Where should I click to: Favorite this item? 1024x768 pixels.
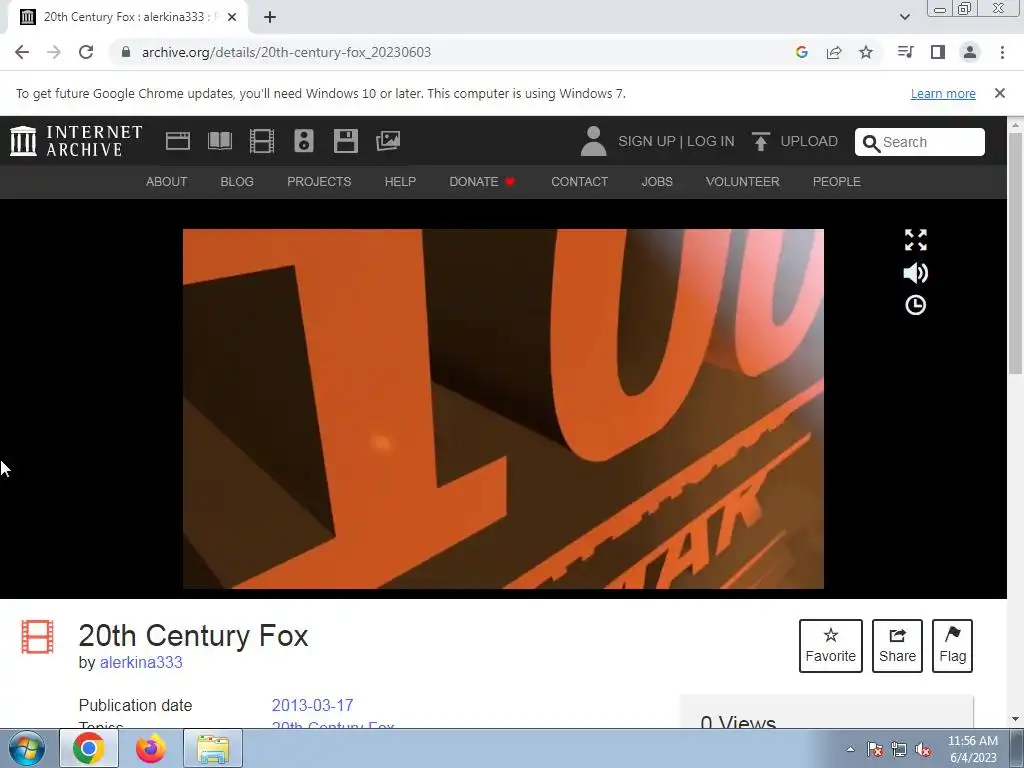coord(831,646)
